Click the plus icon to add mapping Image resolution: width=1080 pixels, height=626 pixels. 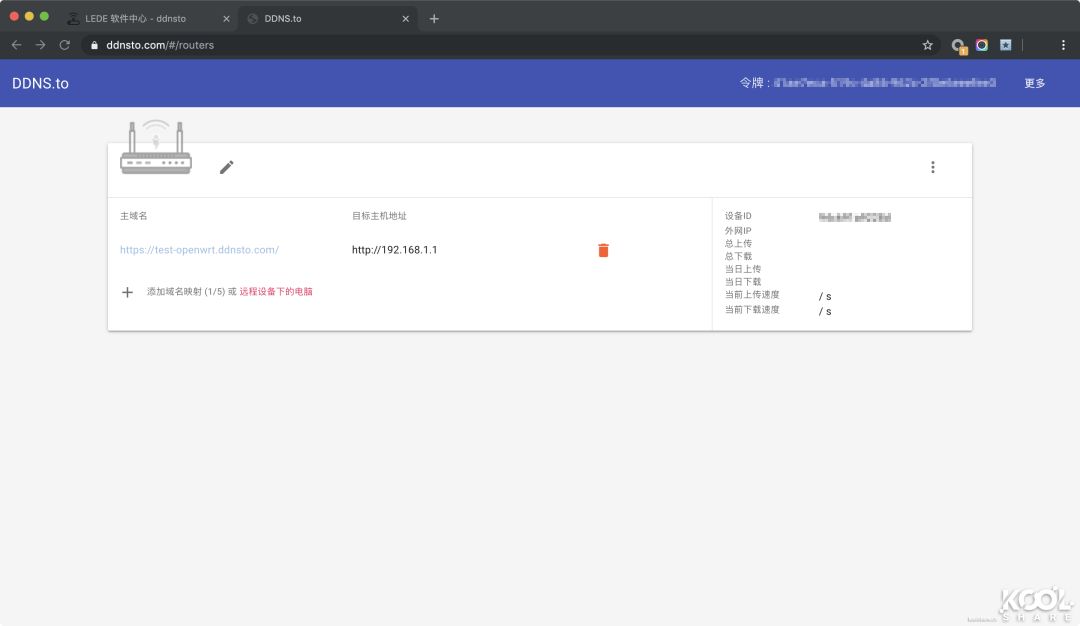coord(127,292)
